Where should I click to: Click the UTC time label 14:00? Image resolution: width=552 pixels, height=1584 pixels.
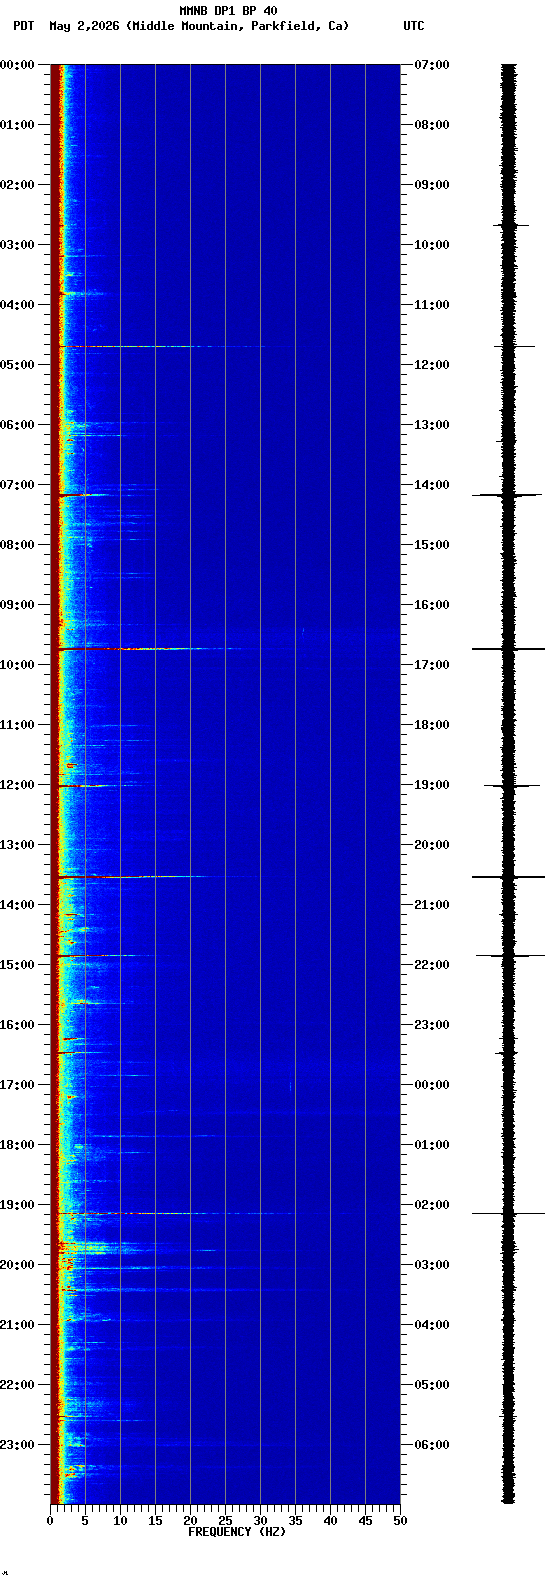[432, 485]
